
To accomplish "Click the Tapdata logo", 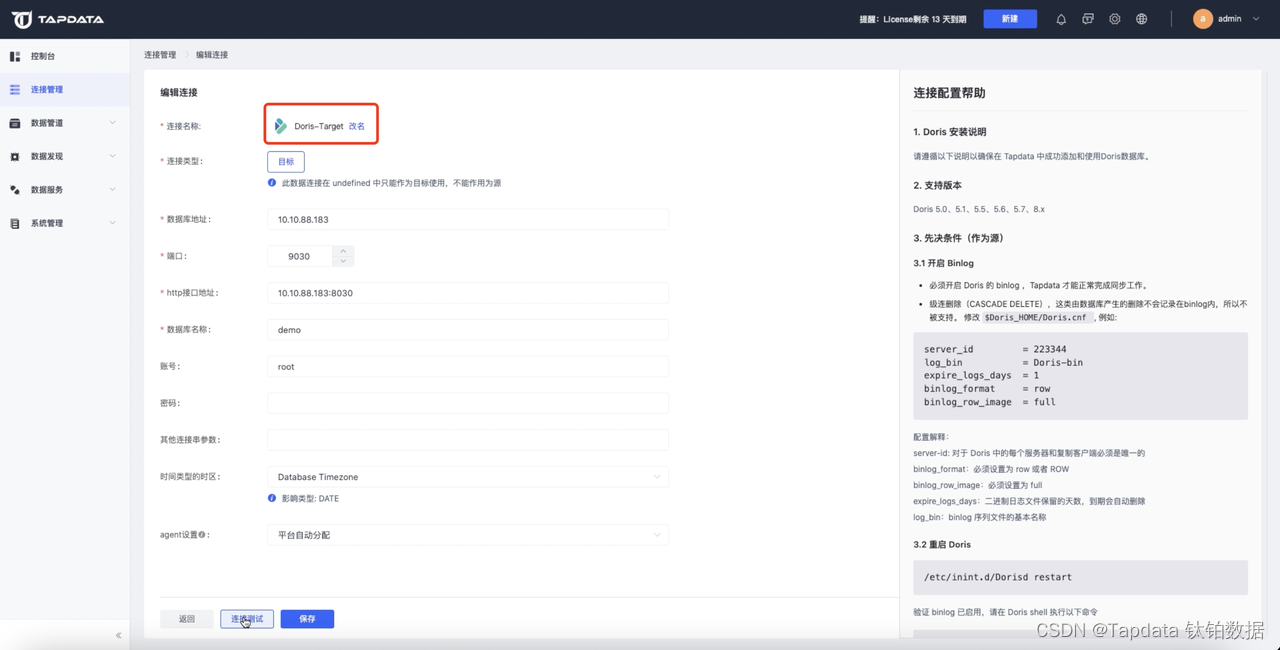I will [57, 19].
